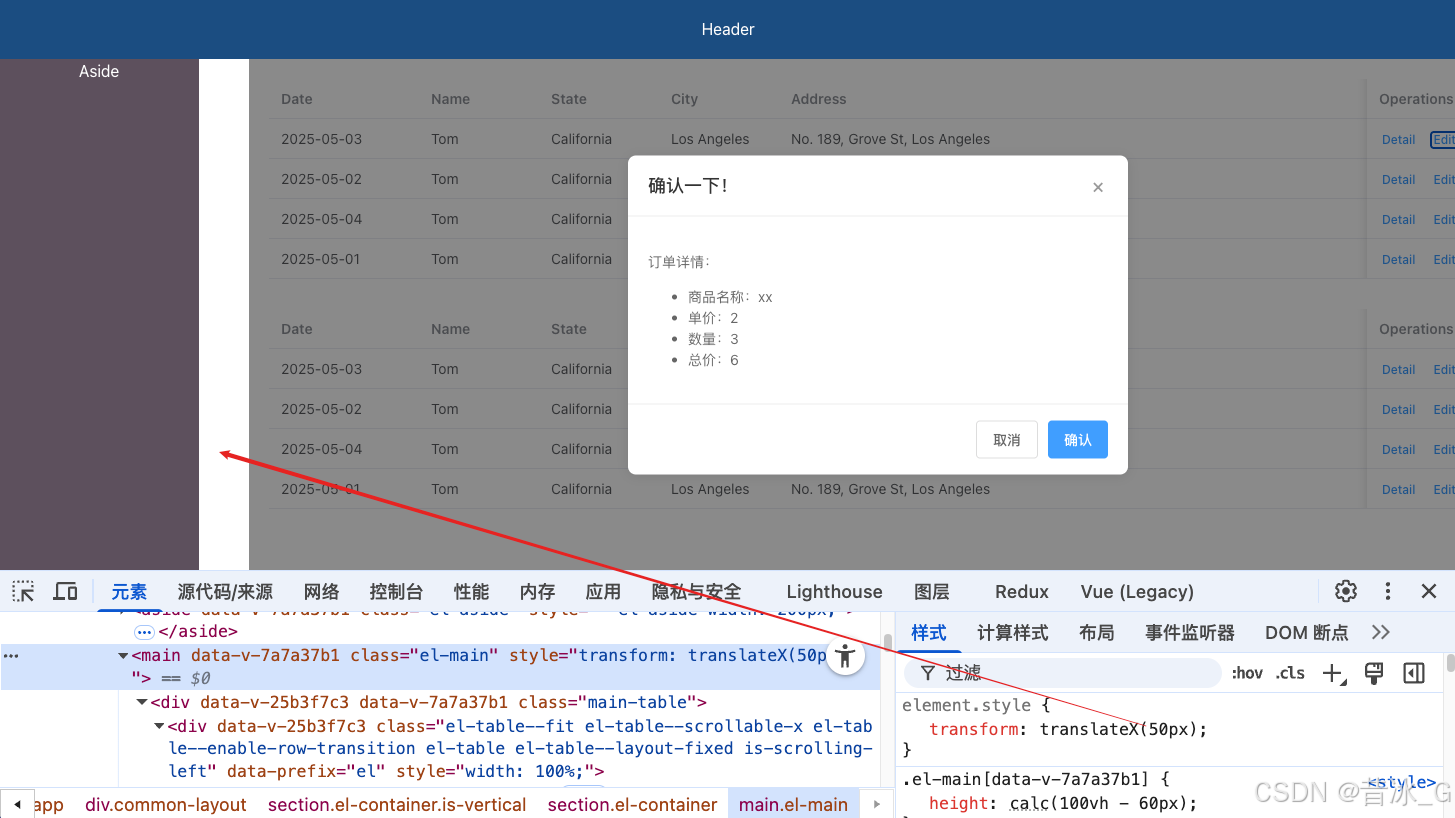Image resolution: width=1455 pixels, height=818 pixels.
Task: Click the Detail link in upper table's 2025-05-03 row
Action: 1398,140
